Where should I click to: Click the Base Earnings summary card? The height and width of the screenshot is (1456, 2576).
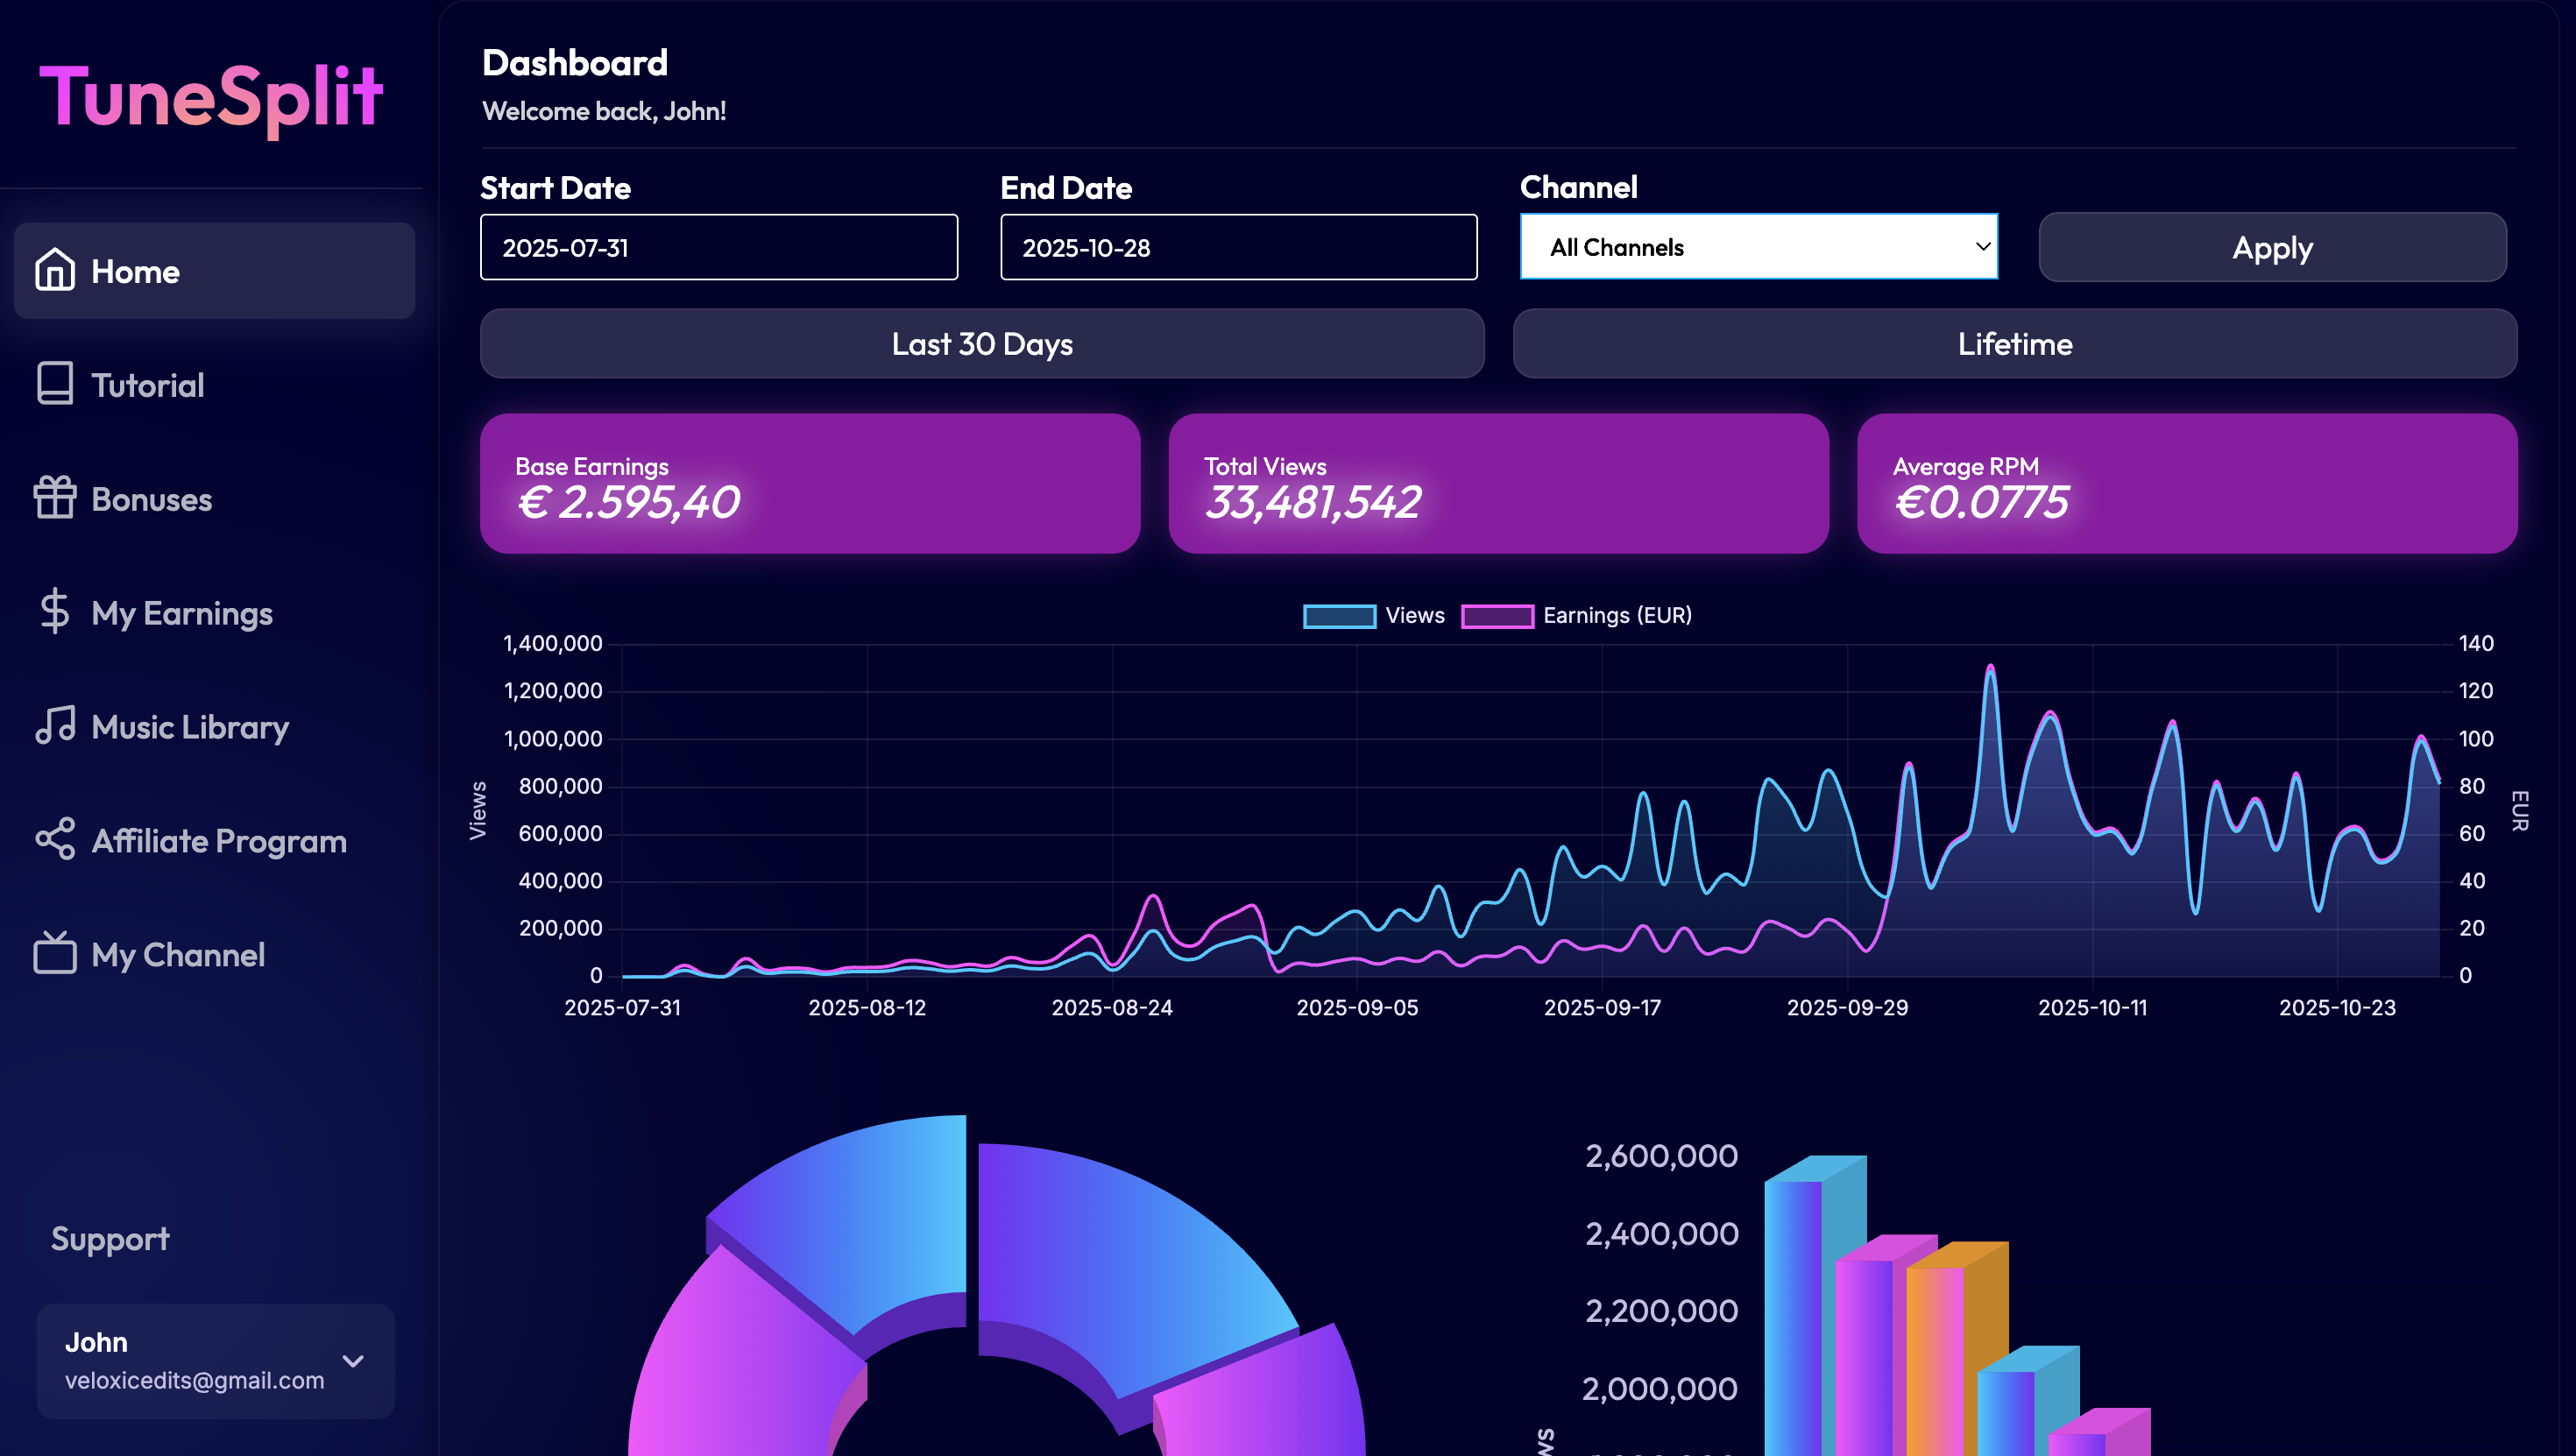[810, 483]
